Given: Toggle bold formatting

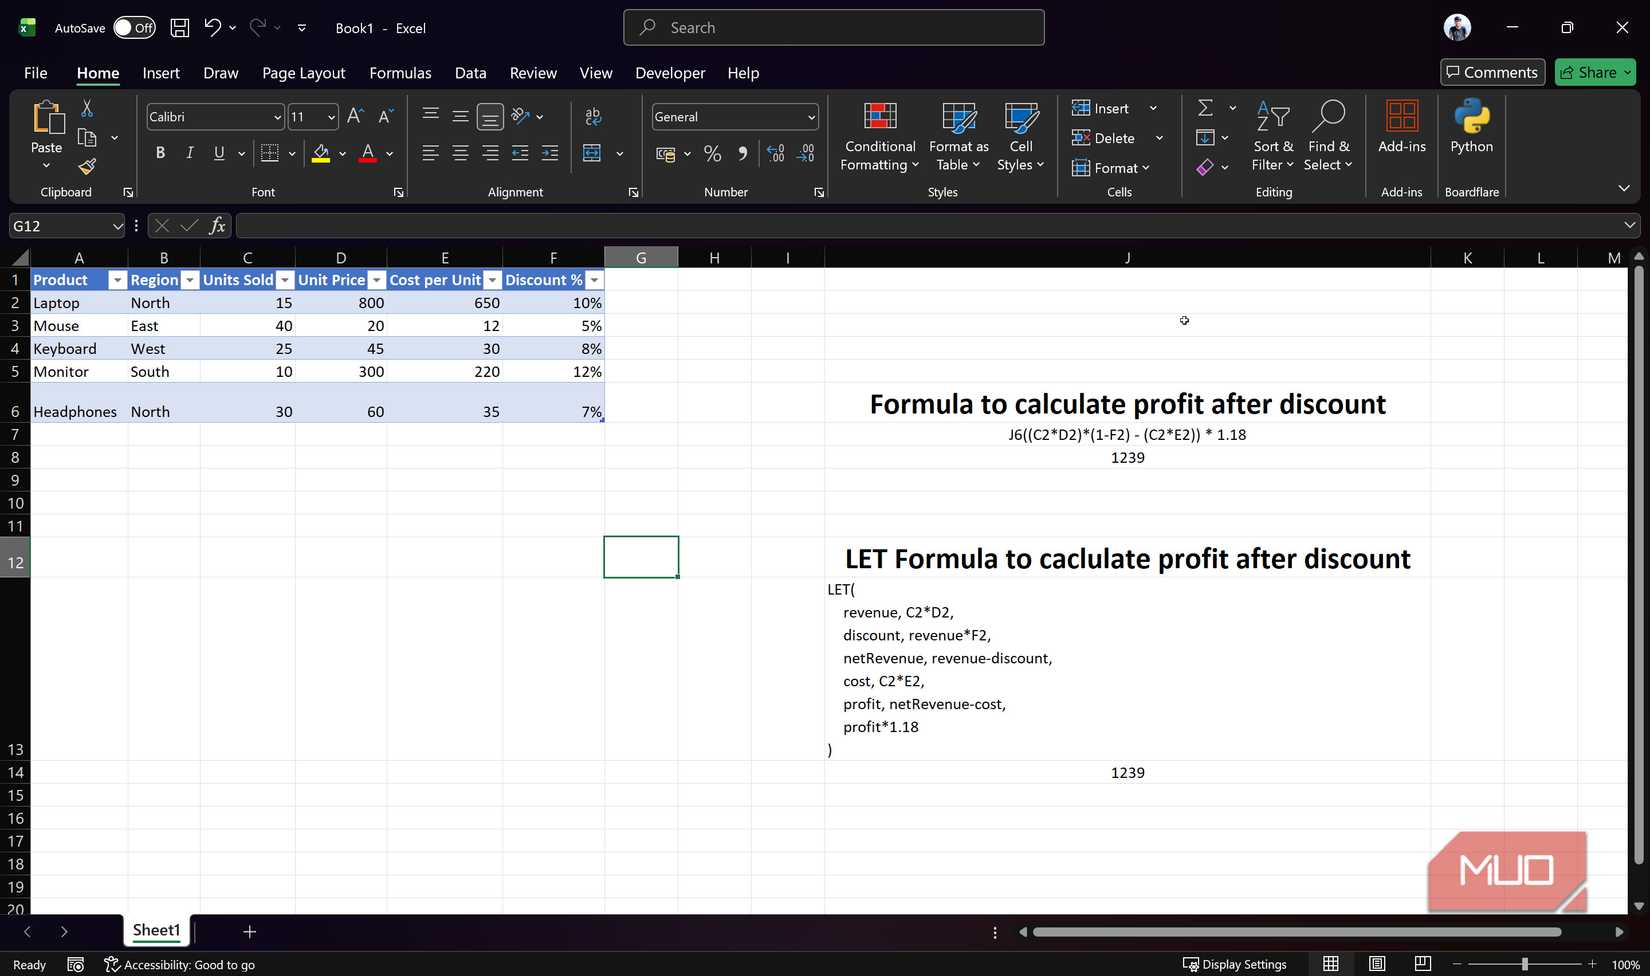Looking at the screenshot, I should (x=159, y=153).
